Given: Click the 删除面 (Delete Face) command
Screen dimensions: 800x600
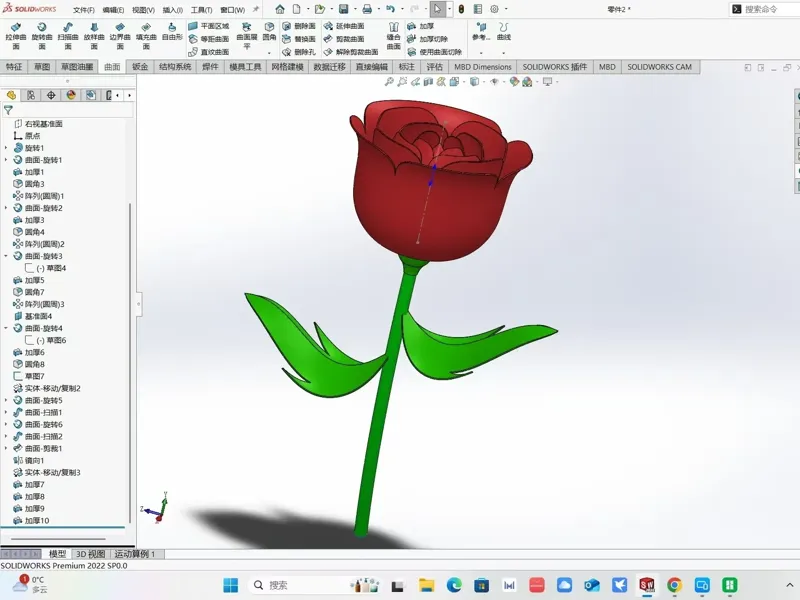Looking at the screenshot, I should pyautogui.click(x=299, y=26).
